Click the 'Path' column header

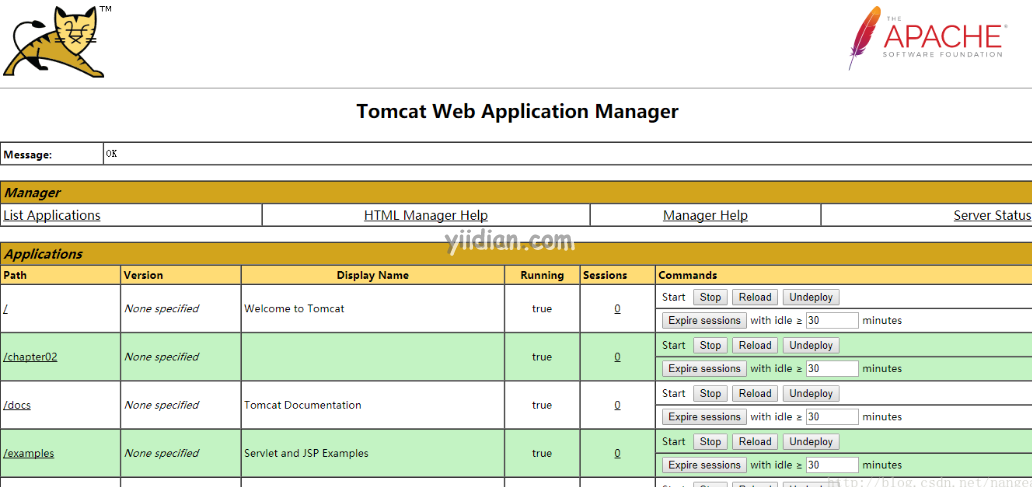[15, 275]
